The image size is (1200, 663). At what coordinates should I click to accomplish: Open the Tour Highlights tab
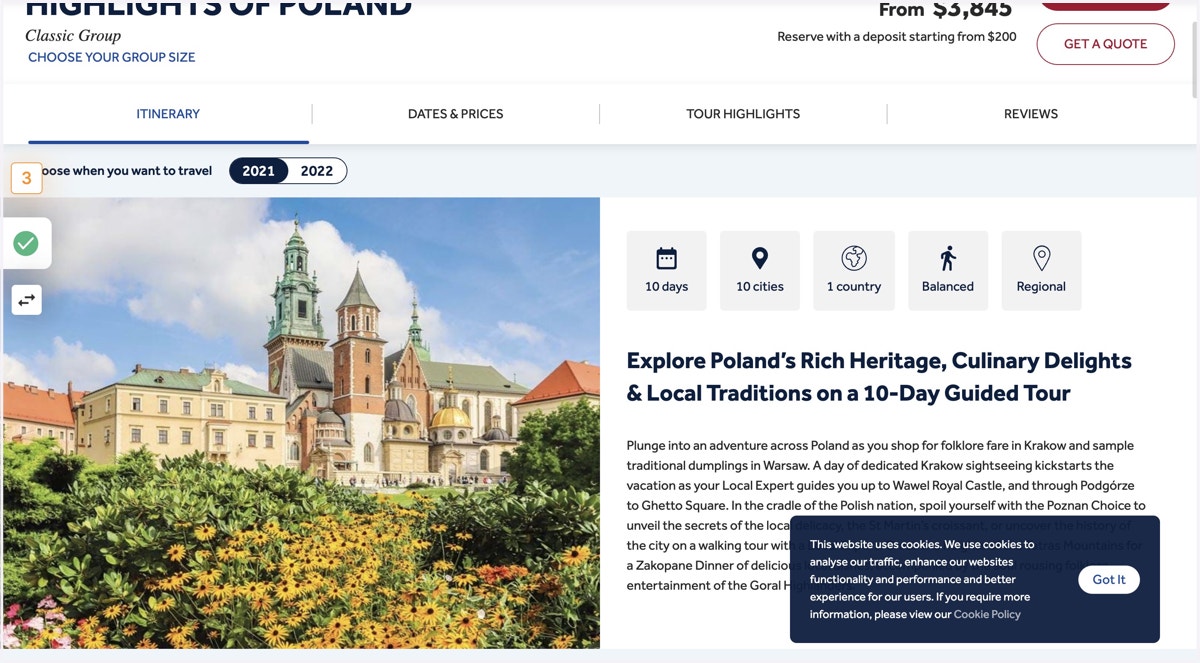(743, 114)
